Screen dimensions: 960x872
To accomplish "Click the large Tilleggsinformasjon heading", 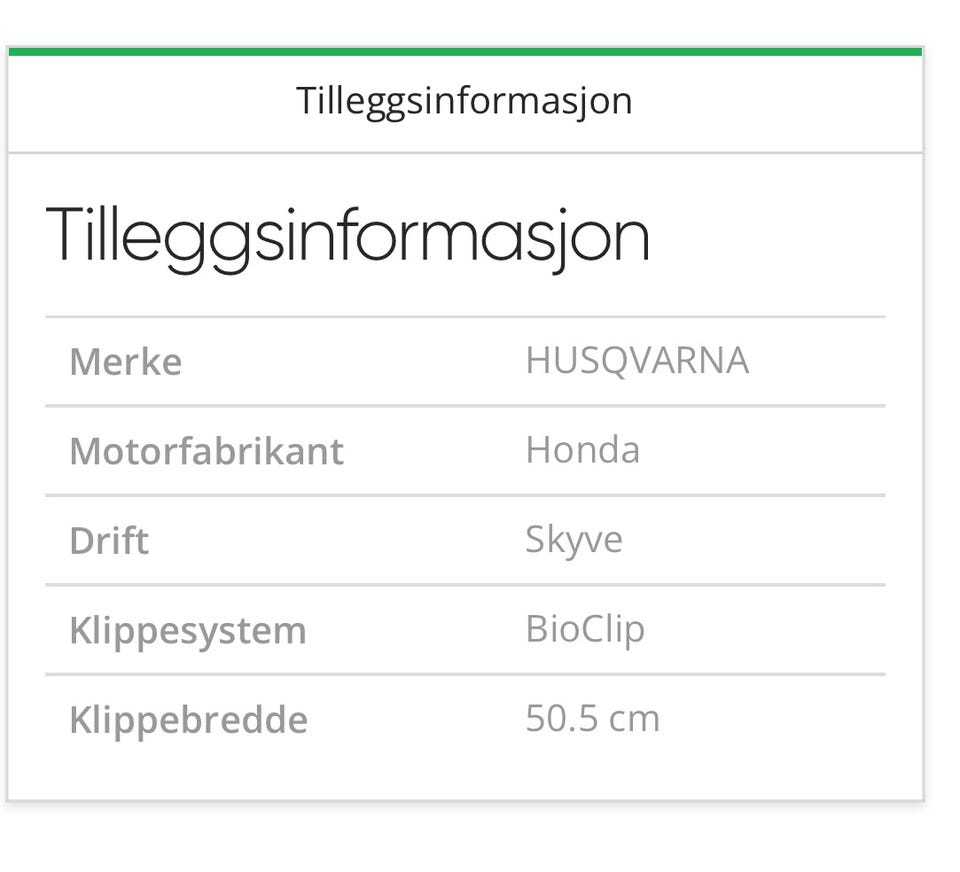I will [x=347, y=237].
